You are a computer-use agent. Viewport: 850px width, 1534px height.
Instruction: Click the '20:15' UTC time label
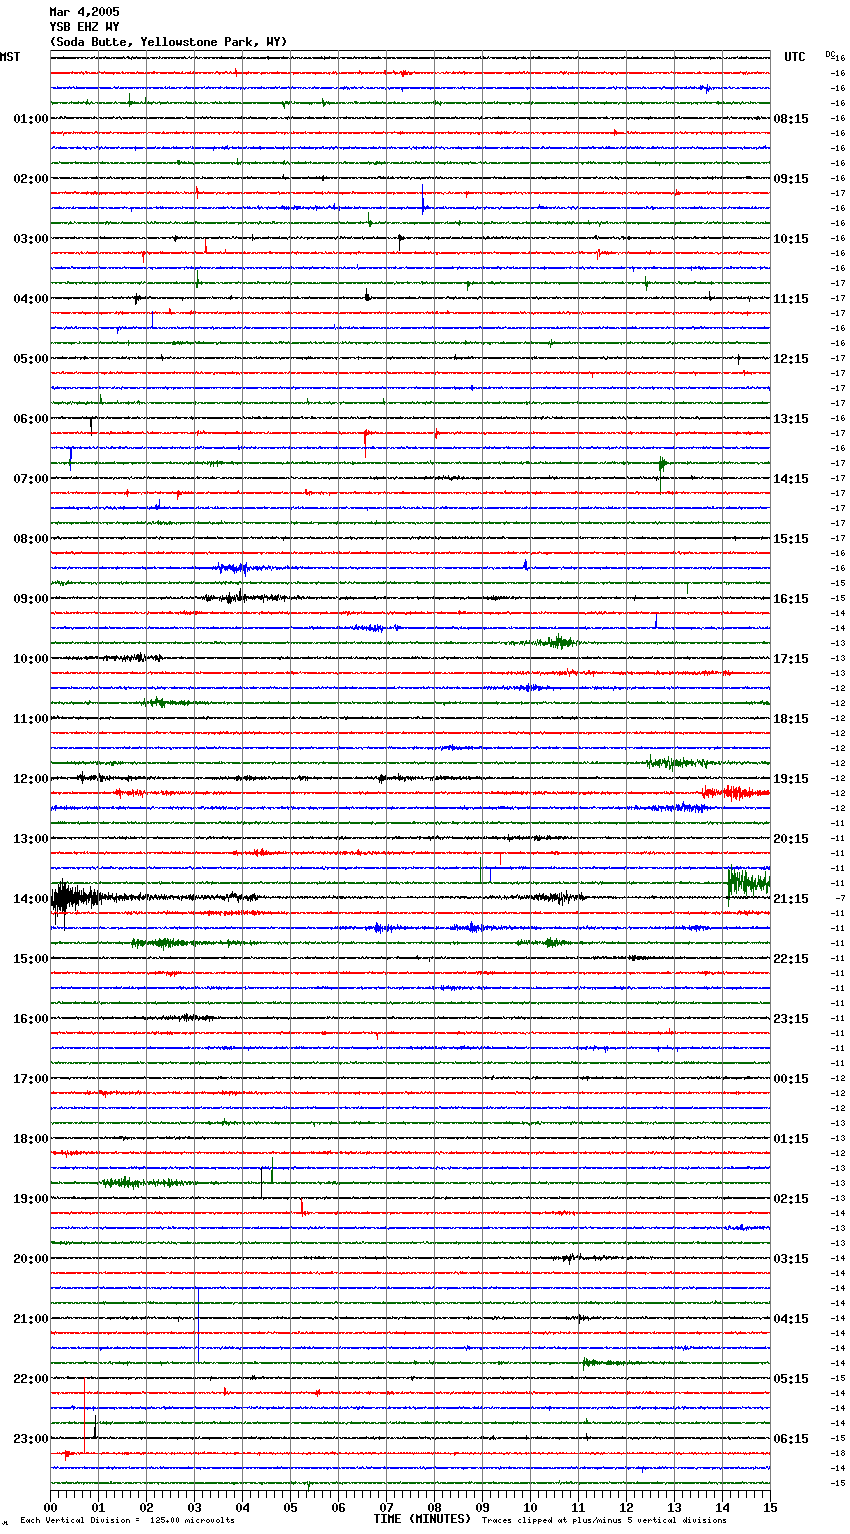[x=791, y=839]
